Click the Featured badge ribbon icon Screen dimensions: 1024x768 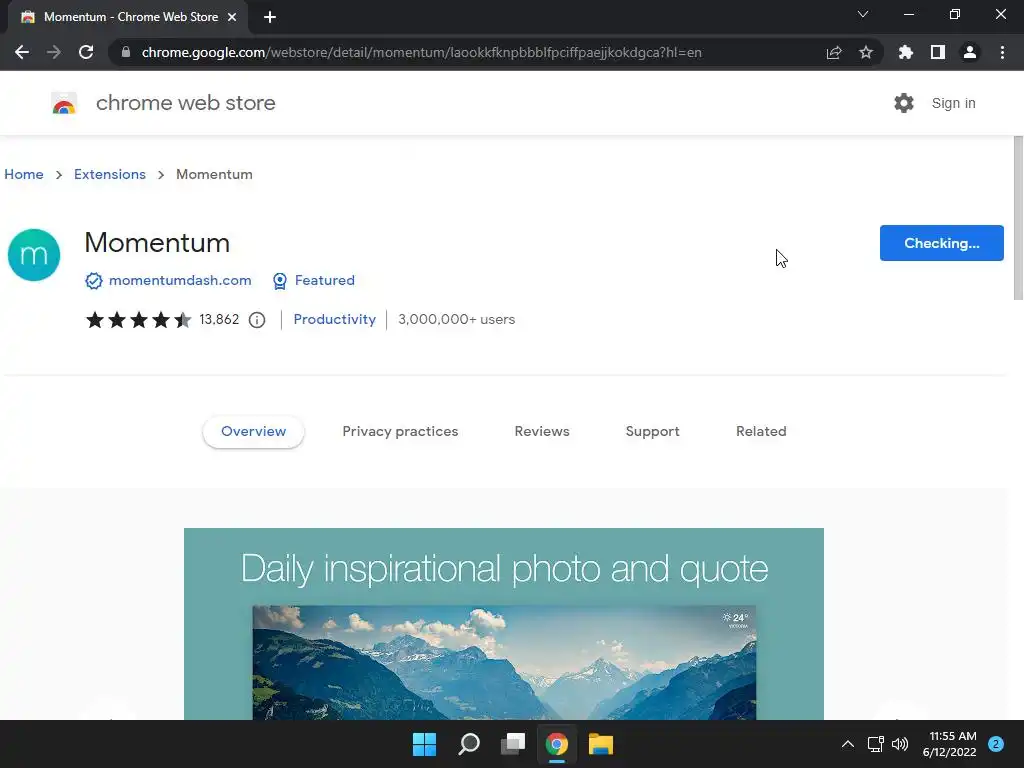pyautogui.click(x=280, y=281)
